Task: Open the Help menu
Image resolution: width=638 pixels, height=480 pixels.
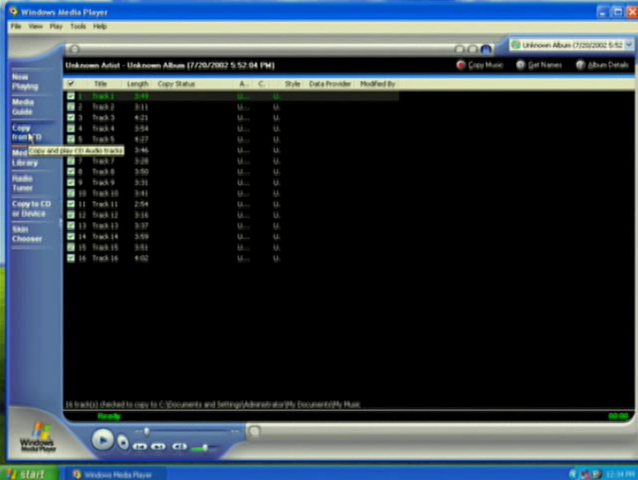Action: [x=100, y=26]
